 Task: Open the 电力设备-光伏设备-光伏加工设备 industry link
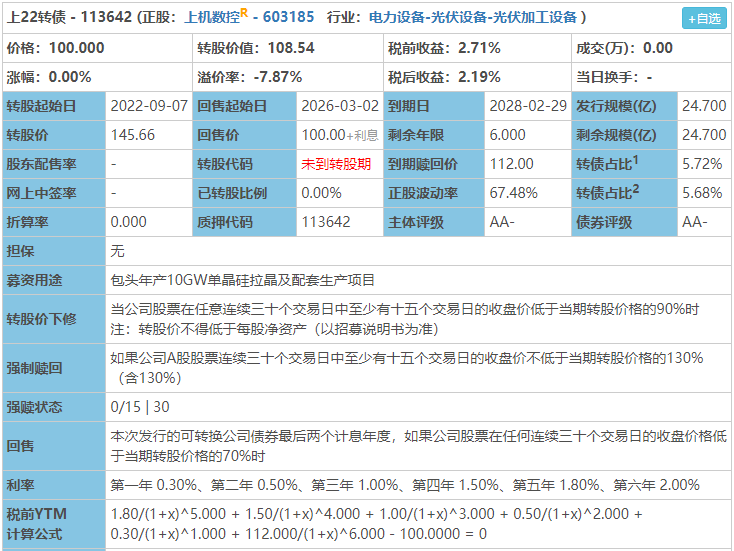click(x=473, y=17)
